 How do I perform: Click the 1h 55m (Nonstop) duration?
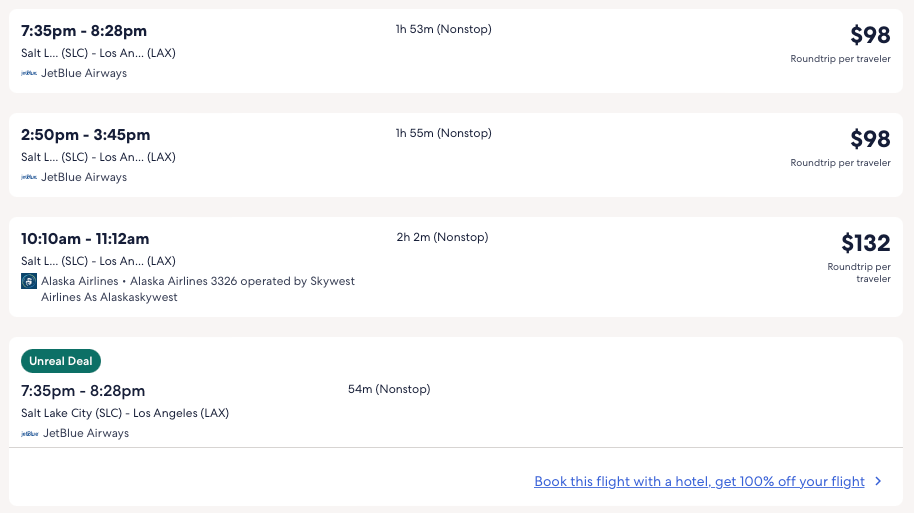coord(443,133)
